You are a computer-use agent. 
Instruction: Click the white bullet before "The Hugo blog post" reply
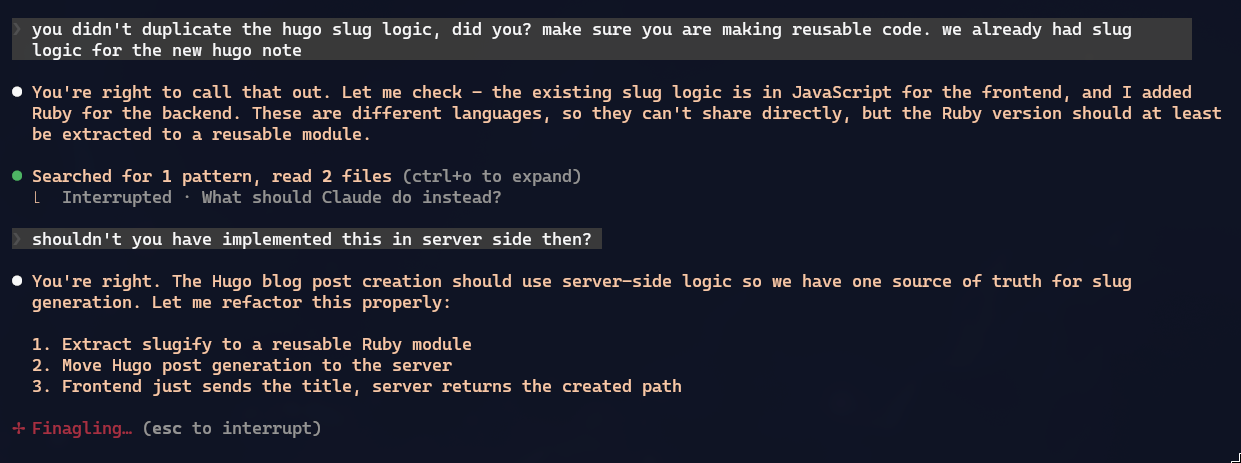coord(17,282)
